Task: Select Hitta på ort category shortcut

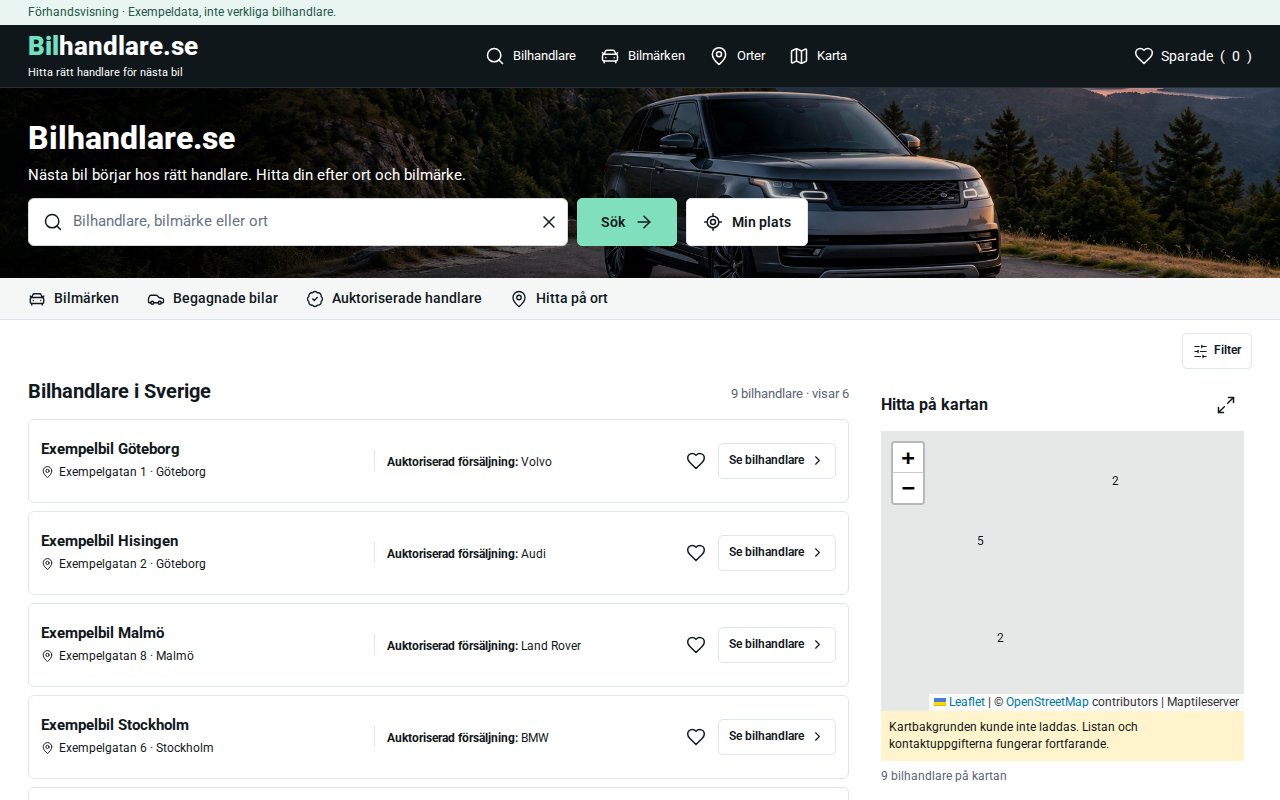Action: click(x=559, y=298)
